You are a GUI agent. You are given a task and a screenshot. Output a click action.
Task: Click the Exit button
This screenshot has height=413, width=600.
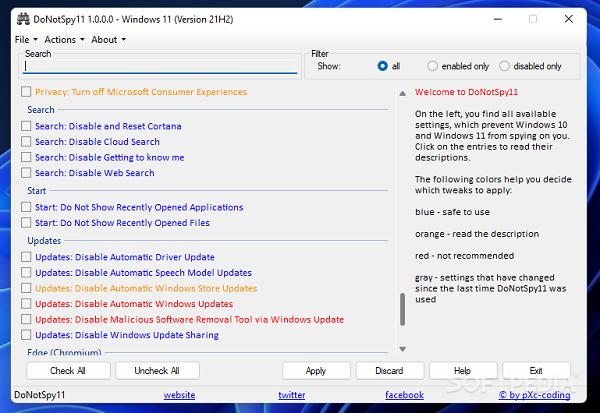coord(536,371)
